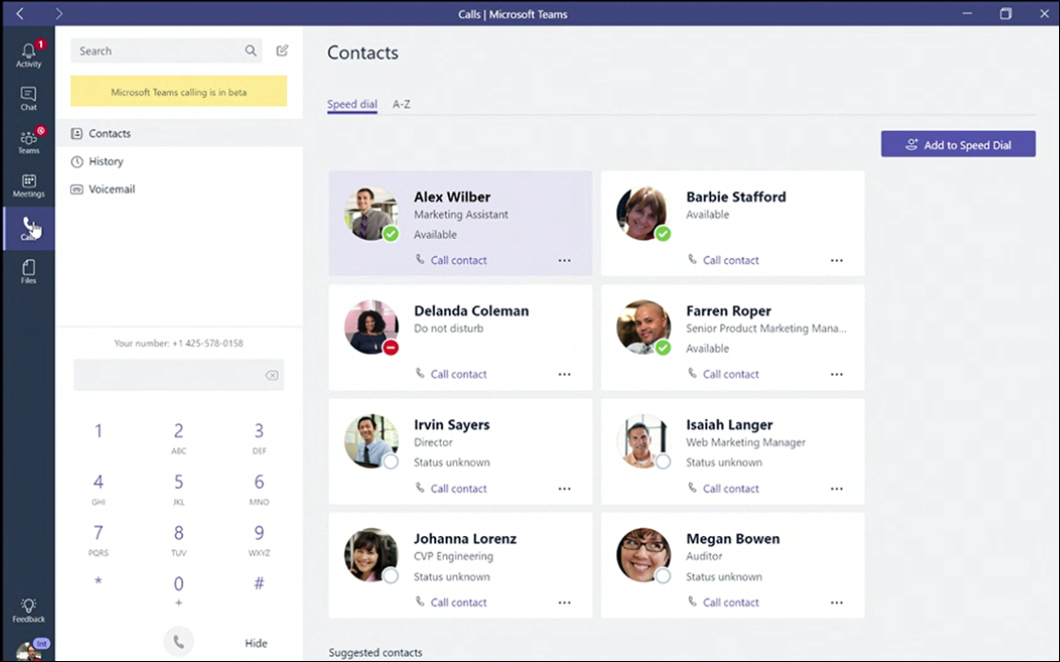Image resolution: width=1060 pixels, height=662 pixels.
Task: Open more options for Isaiah Langer
Action: tap(837, 488)
